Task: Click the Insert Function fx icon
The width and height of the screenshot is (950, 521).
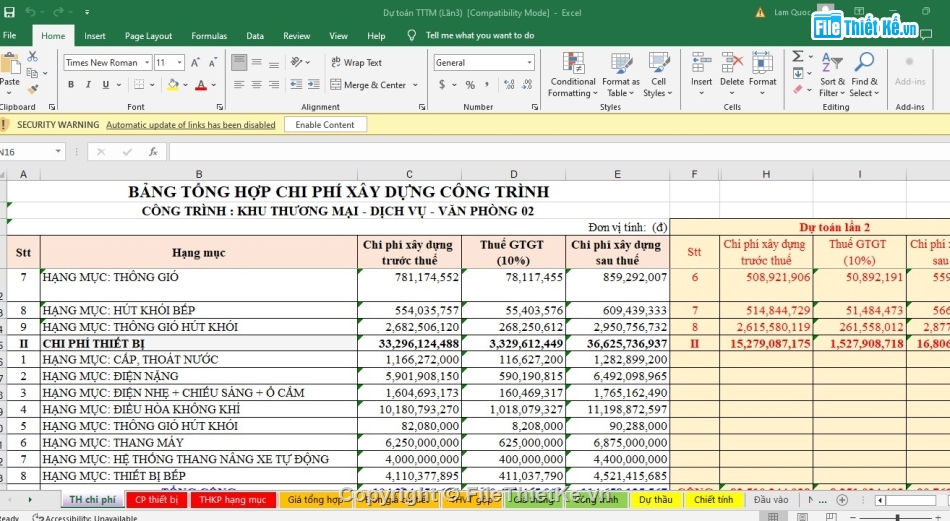Action: point(153,151)
